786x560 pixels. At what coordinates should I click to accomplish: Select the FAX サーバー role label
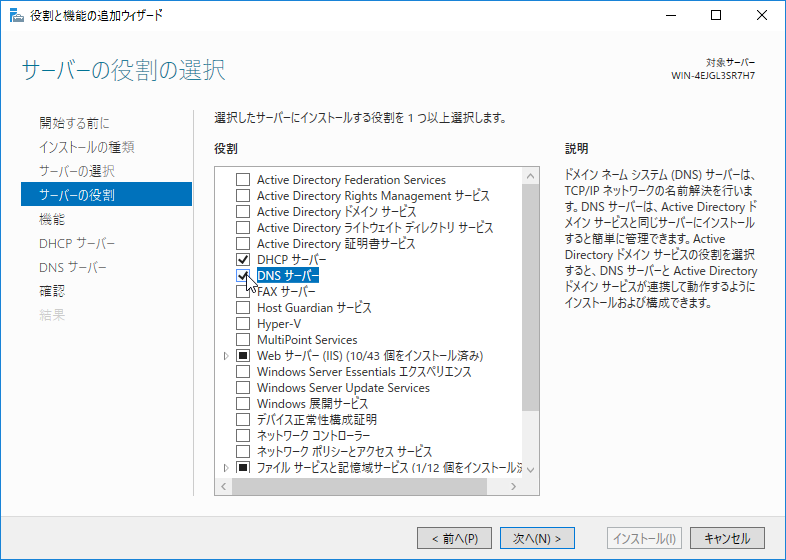point(286,292)
